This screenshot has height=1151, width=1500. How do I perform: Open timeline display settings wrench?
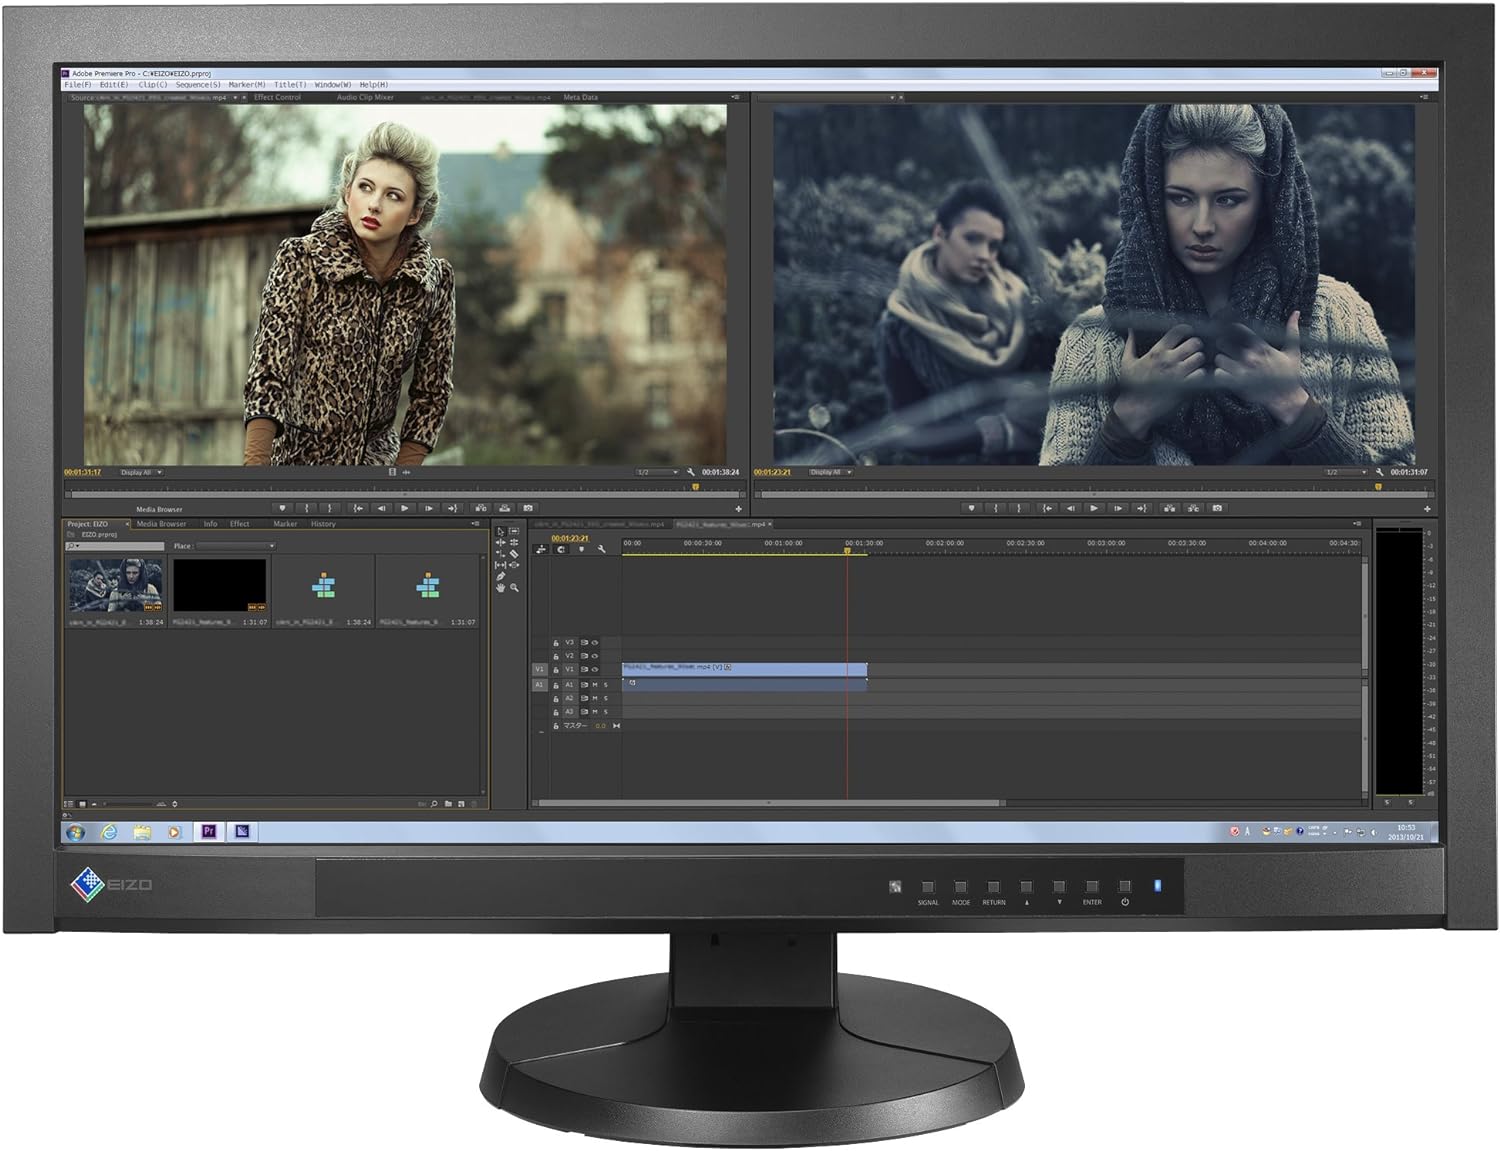pyautogui.click(x=602, y=549)
